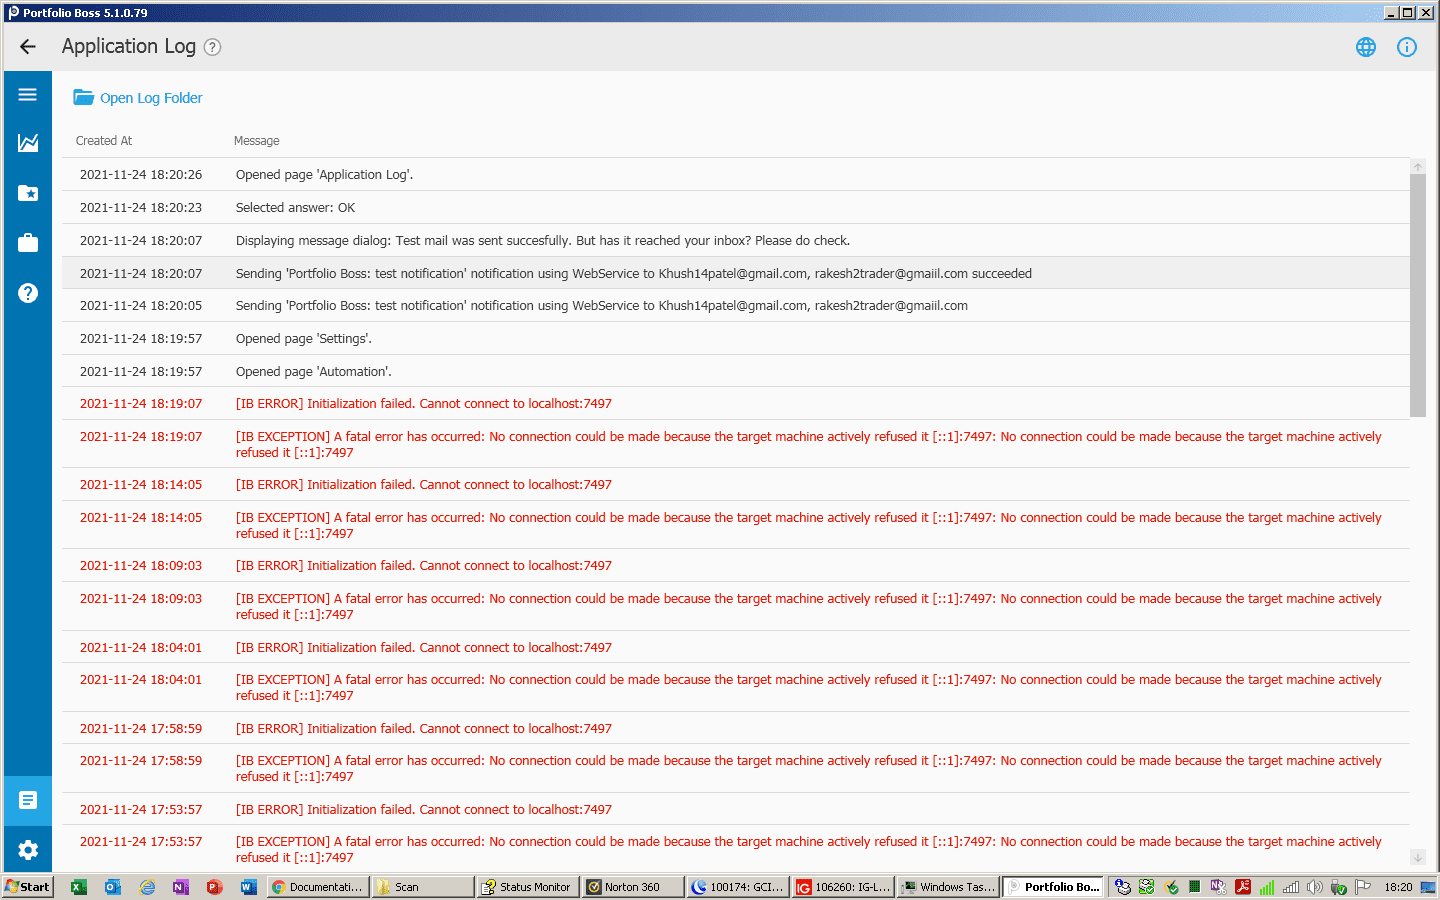The width and height of the screenshot is (1440, 900).
Task: Open the briefcase portfolio sidebar icon
Action: coord(28,243)
